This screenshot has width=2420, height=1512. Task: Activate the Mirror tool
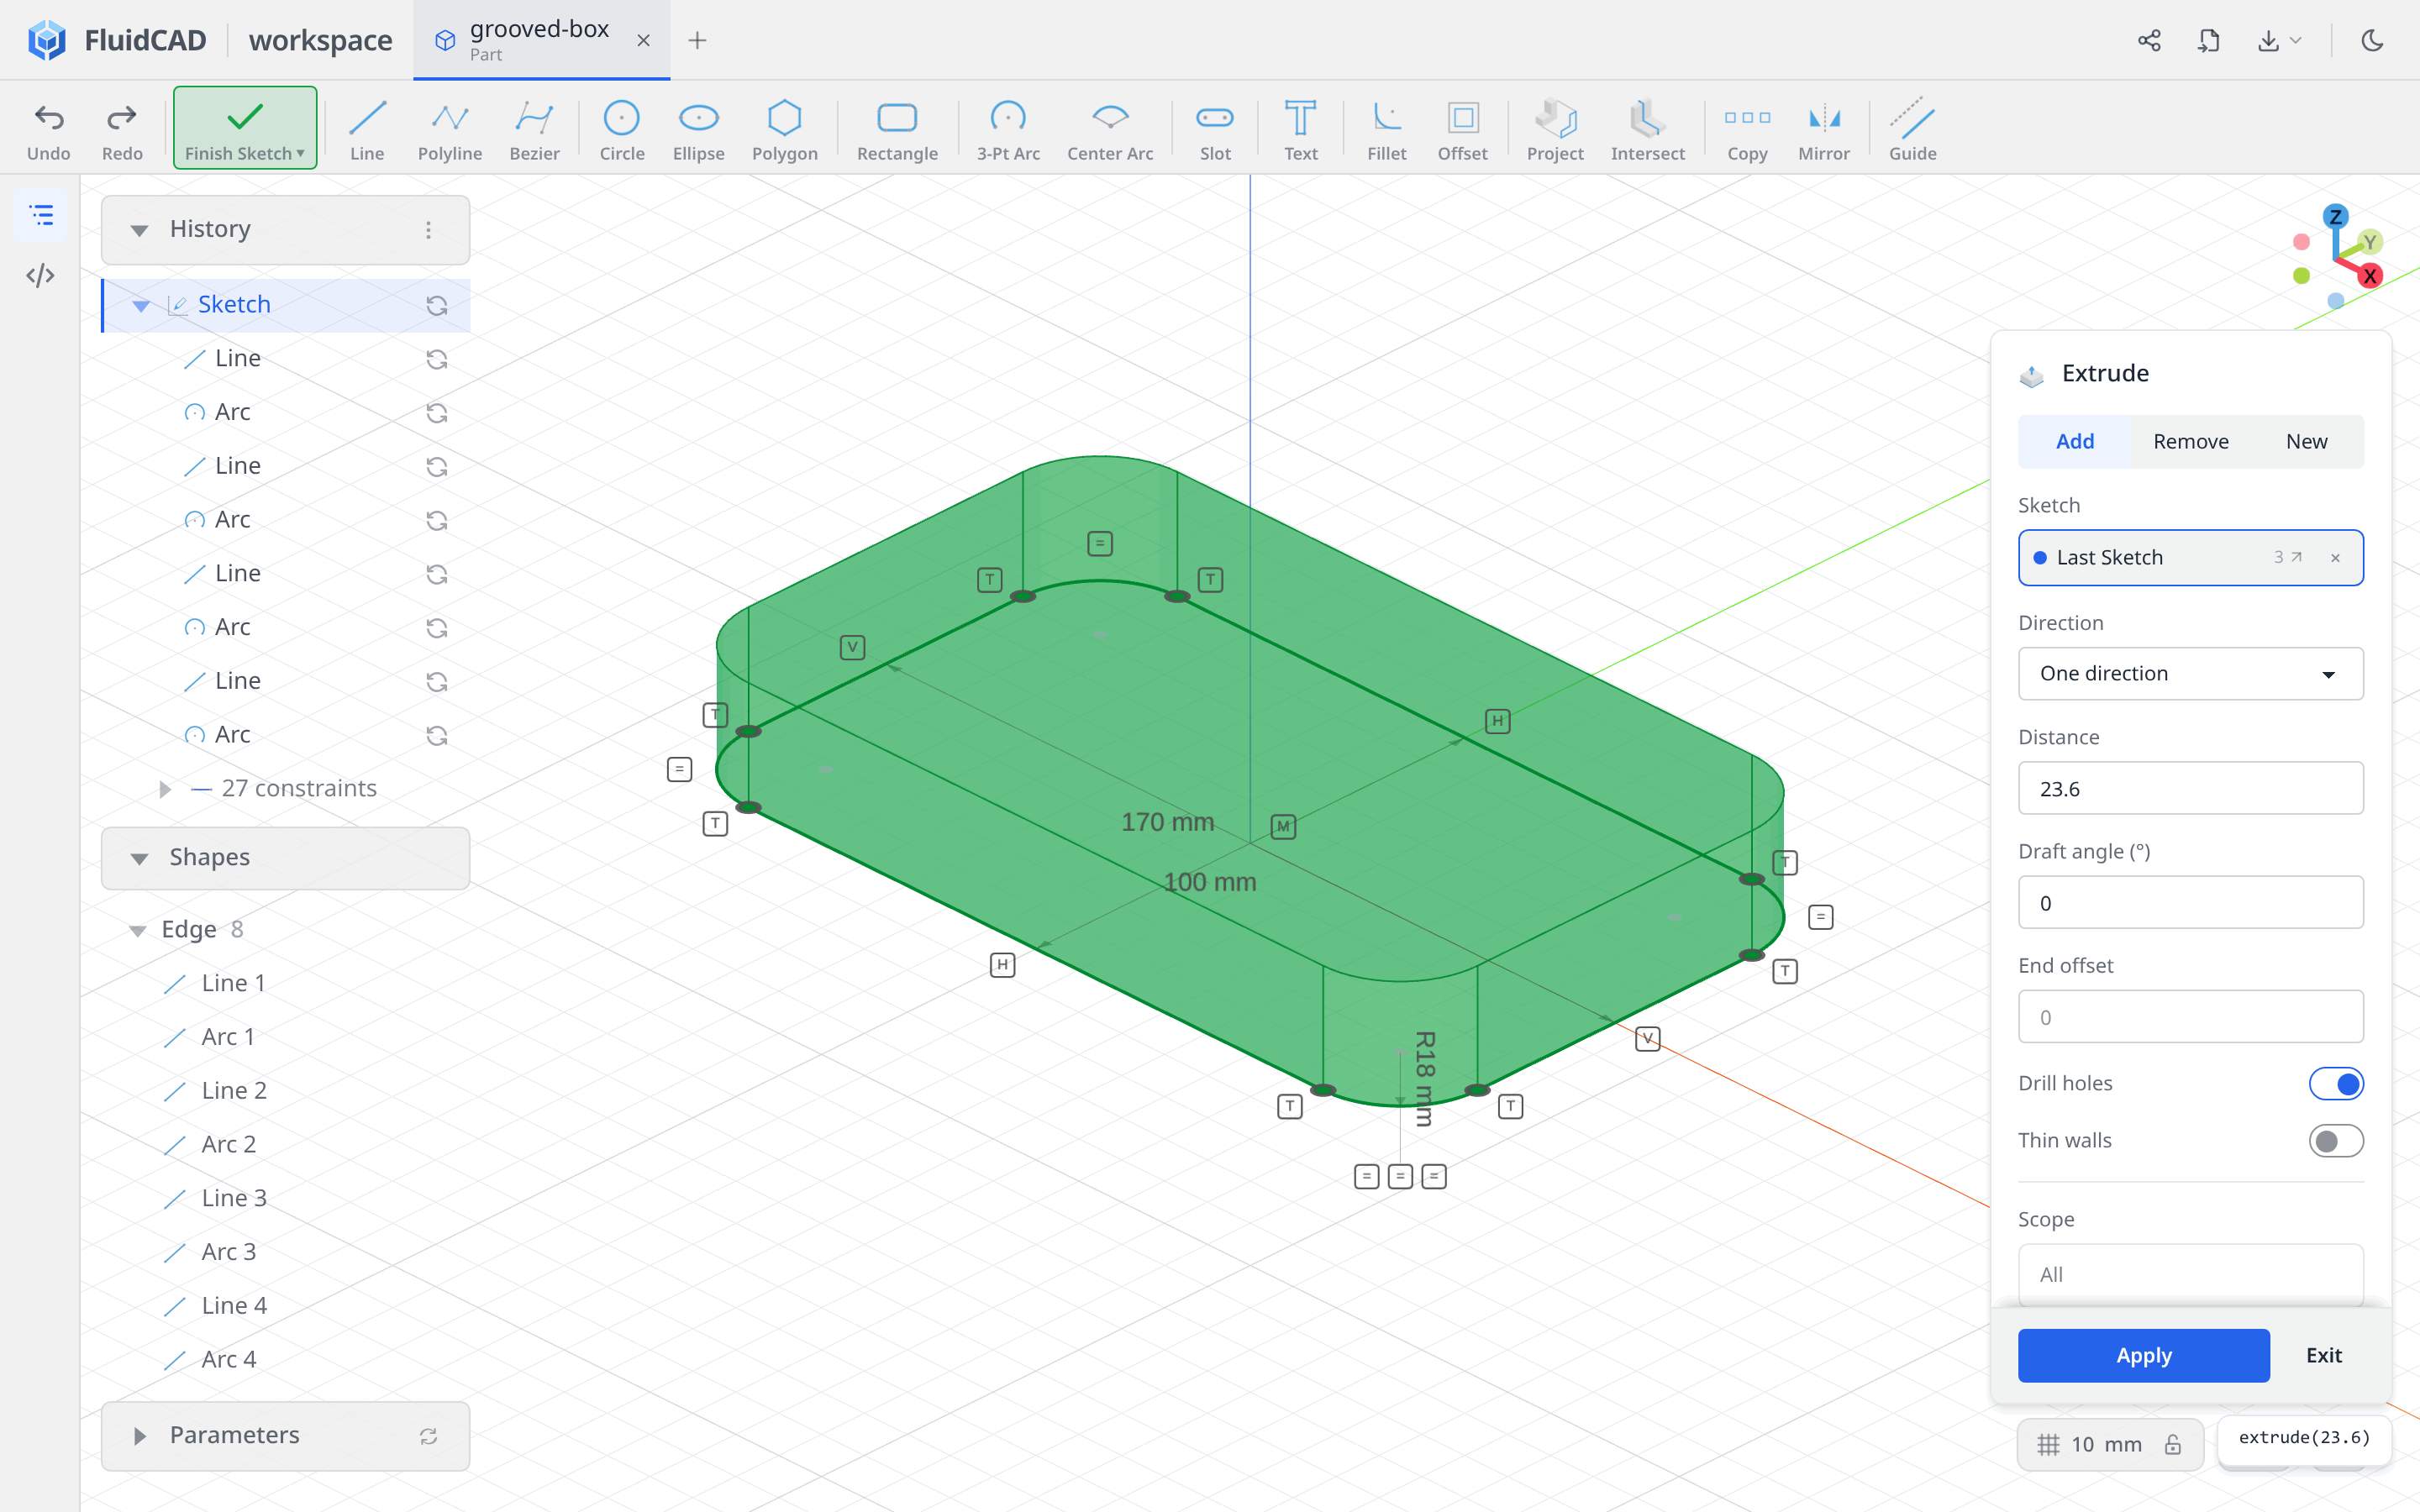pyautogui.click(x=1823, y=129)
